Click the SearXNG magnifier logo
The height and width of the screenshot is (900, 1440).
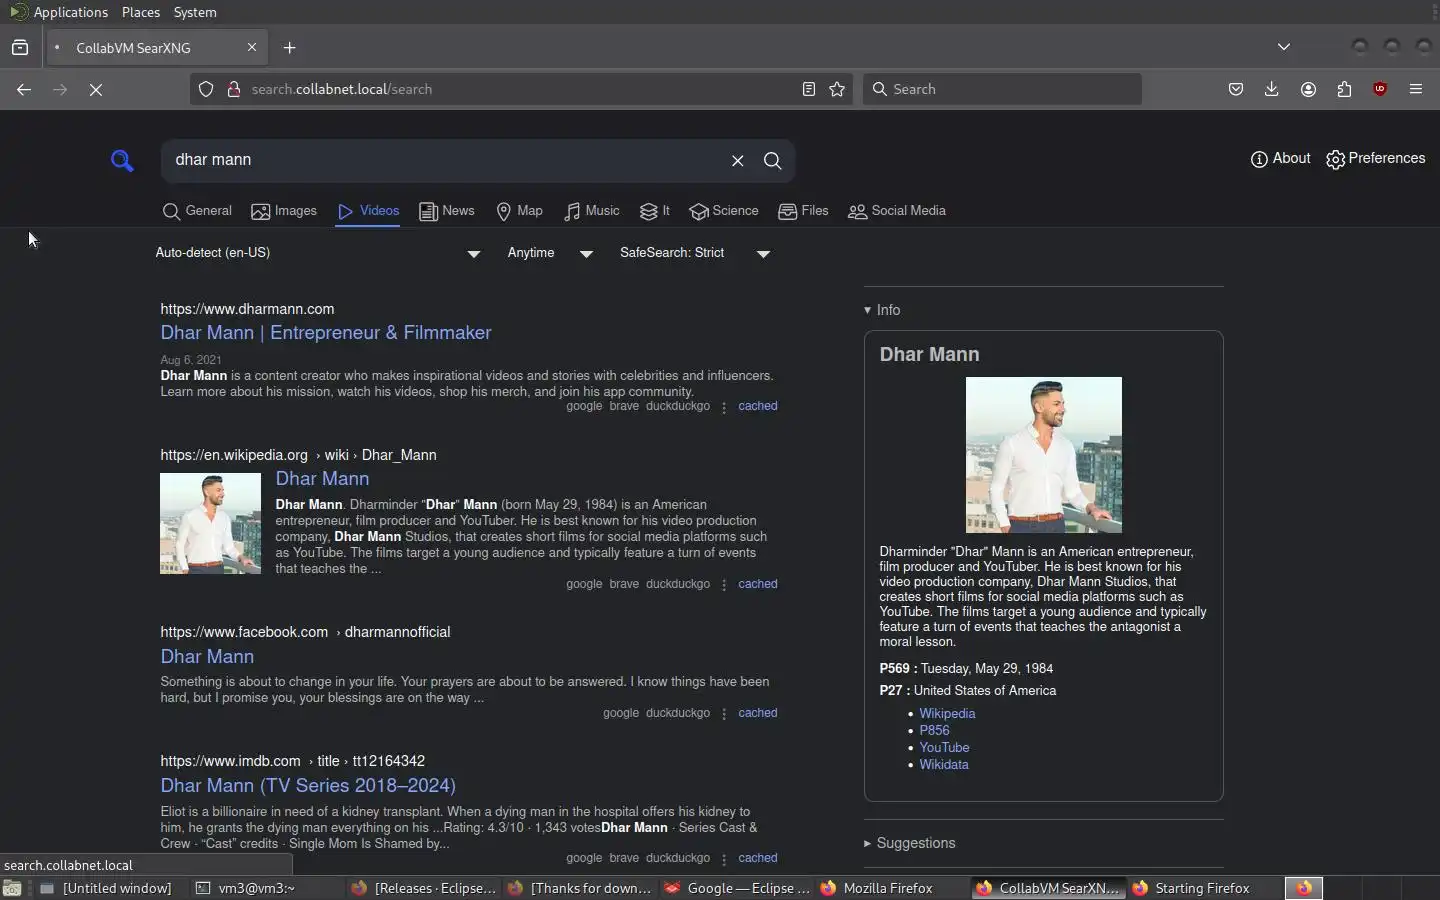pyautogui.click(x=122, y=160)
